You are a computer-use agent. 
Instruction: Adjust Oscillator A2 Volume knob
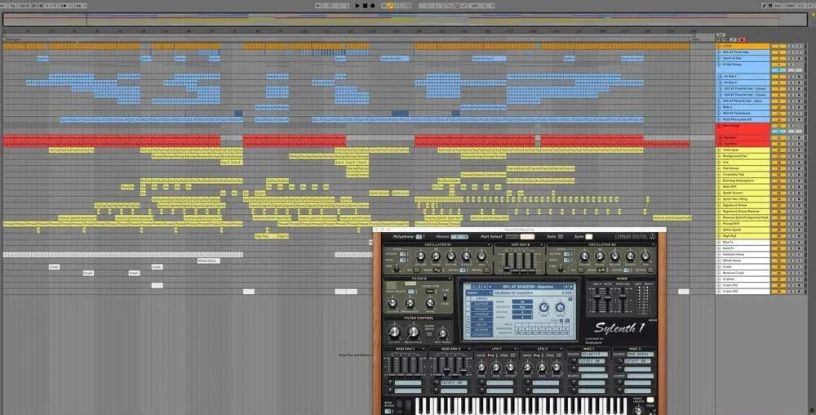pyautogui.click(x=585, y=256)
